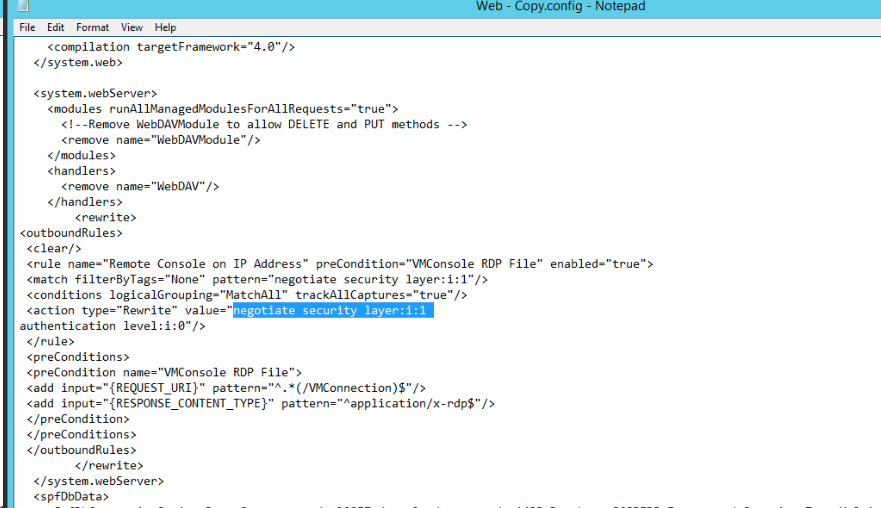The width and height of the screenshot is (881, 508).
Task: Click the highlighted "negotiate security layer:i:1" text
Action: tap(332, 311)
